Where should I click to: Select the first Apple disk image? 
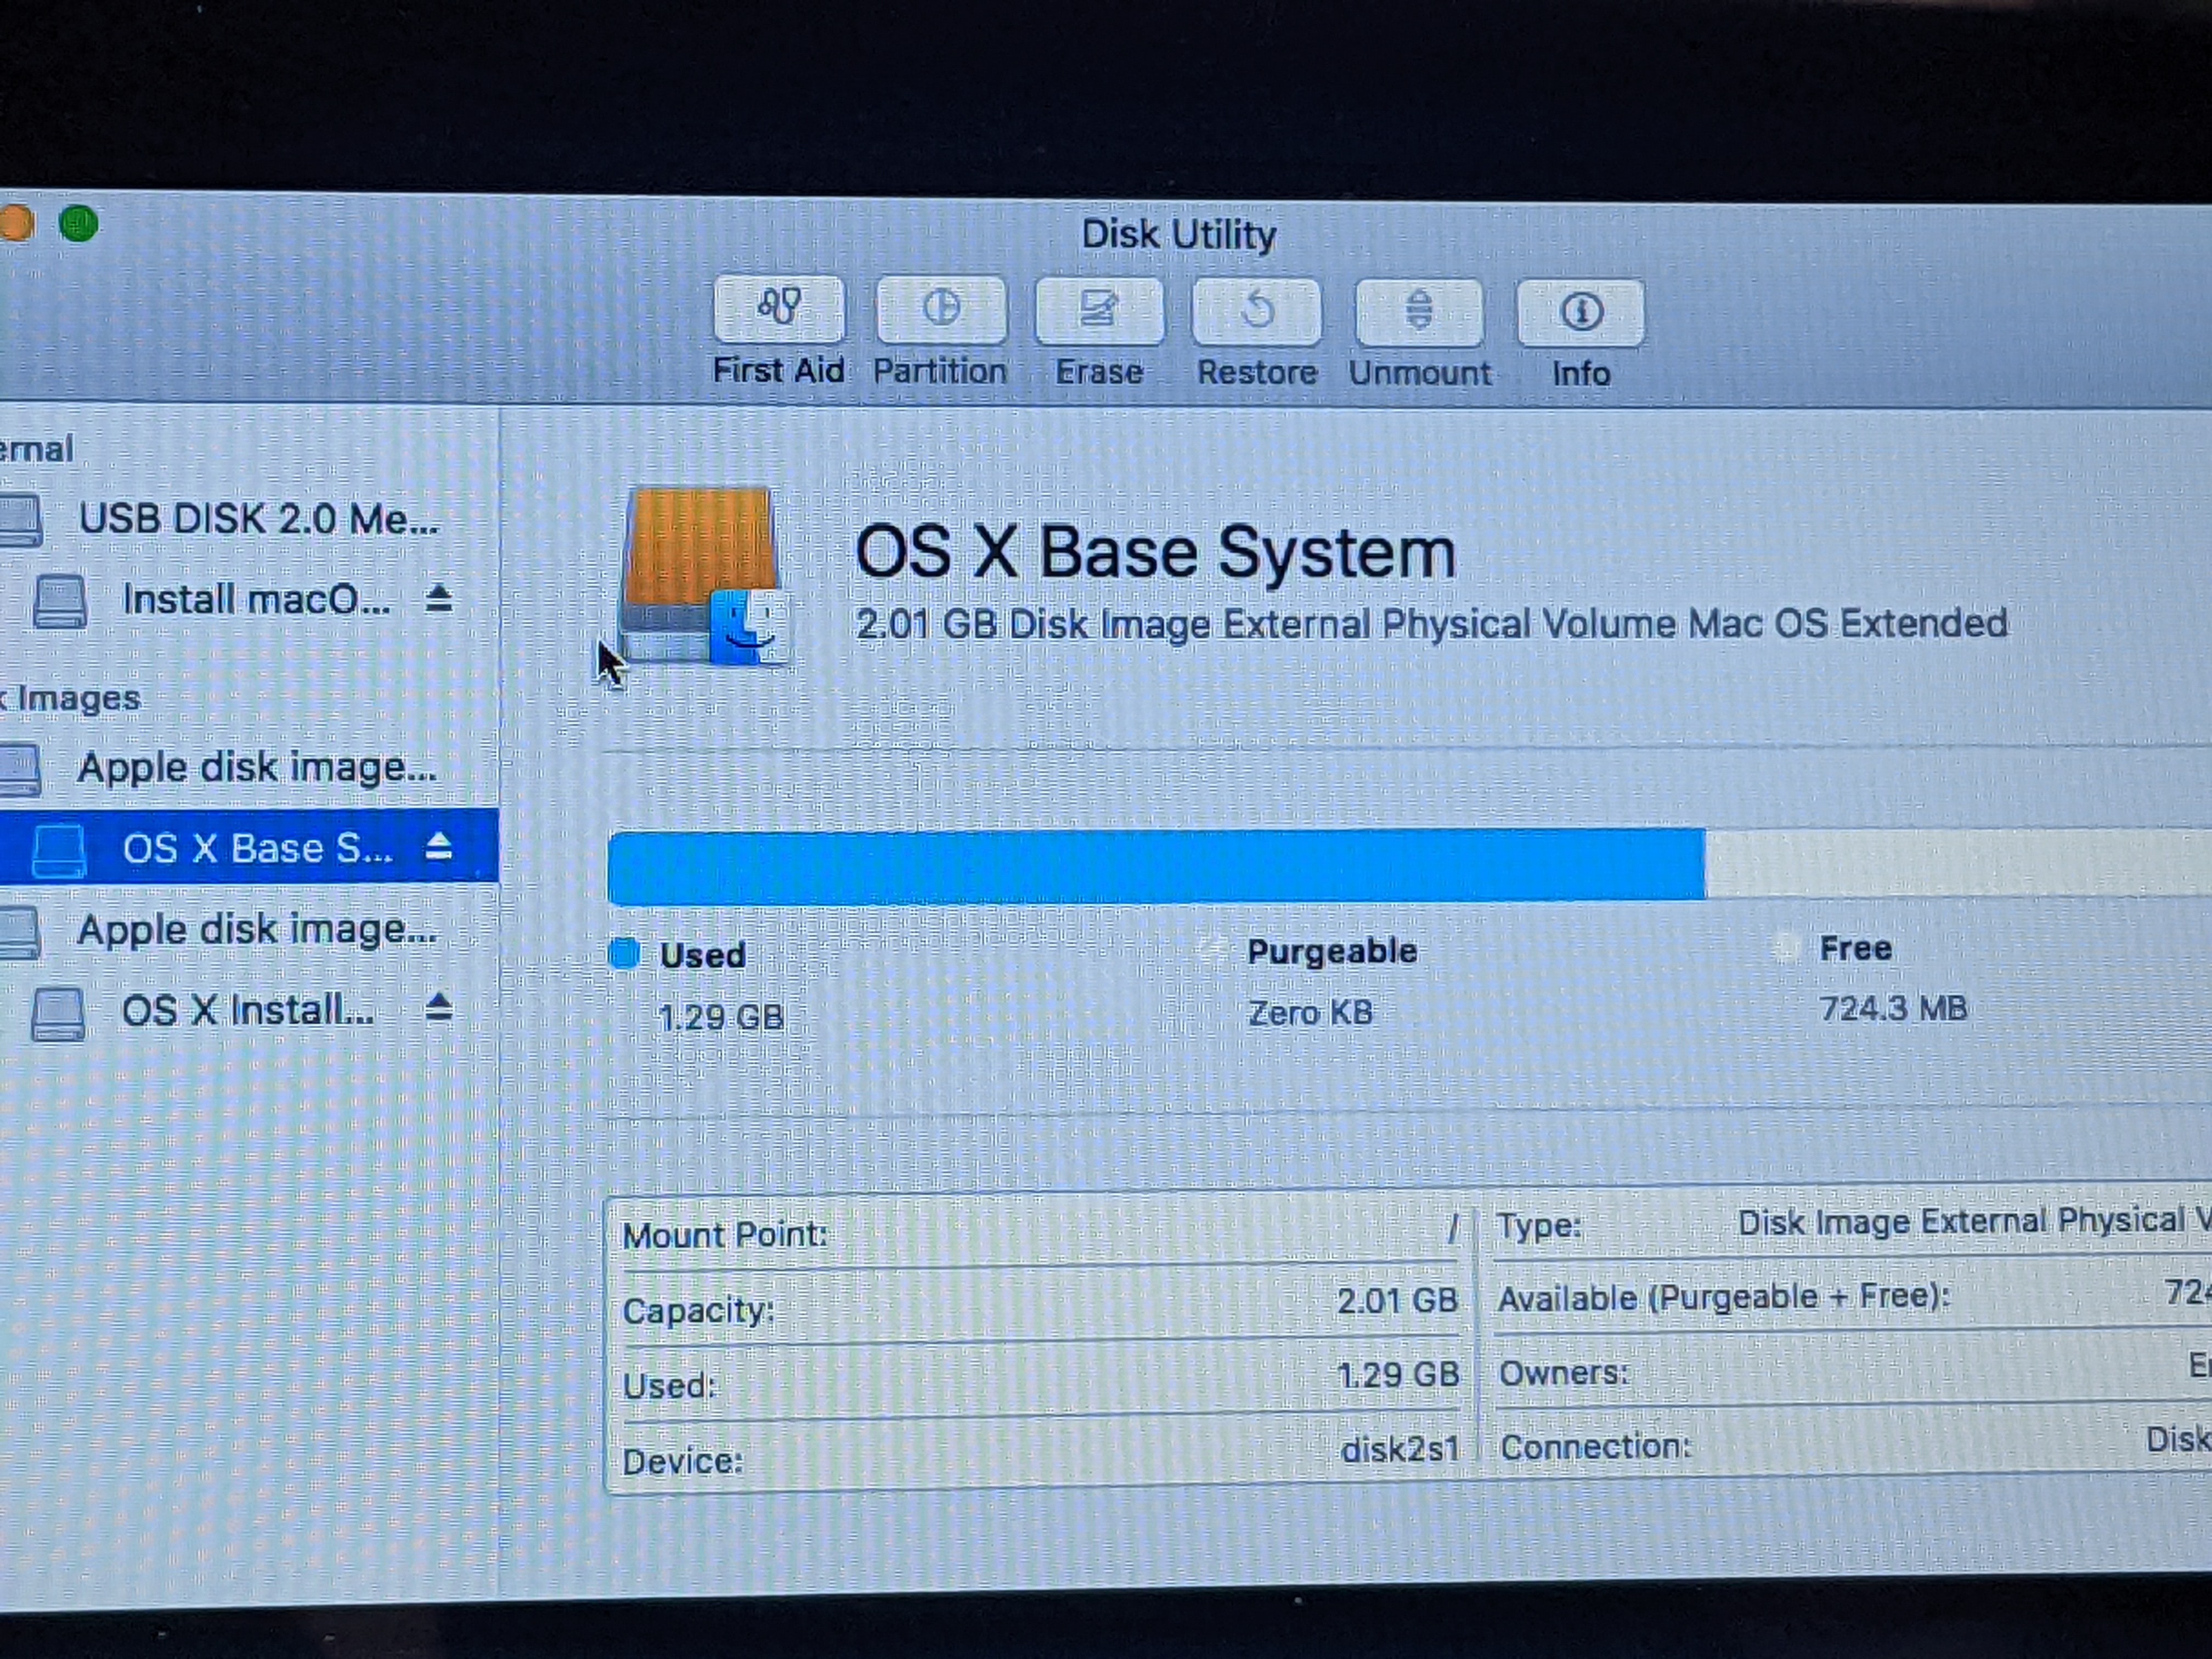tap(256, 768)
